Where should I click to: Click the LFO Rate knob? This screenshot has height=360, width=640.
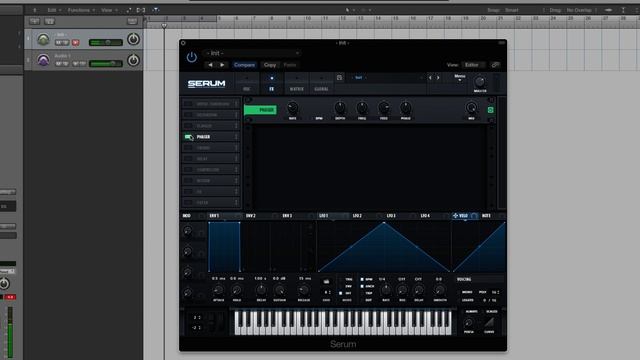(x=386, y=290)
